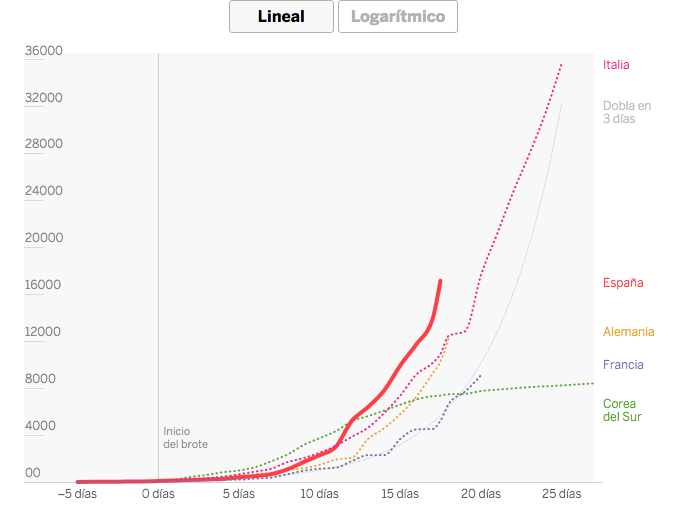Click the '10 días' x-axis label
This screenshot has height=521, width=689.
319,494
